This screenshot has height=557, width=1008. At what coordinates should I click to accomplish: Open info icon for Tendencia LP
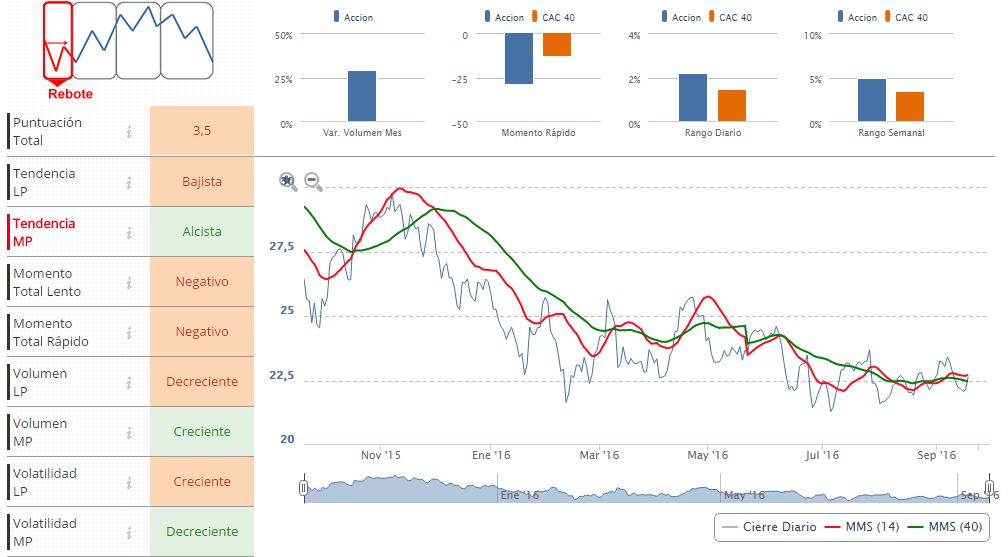[129, 182]
